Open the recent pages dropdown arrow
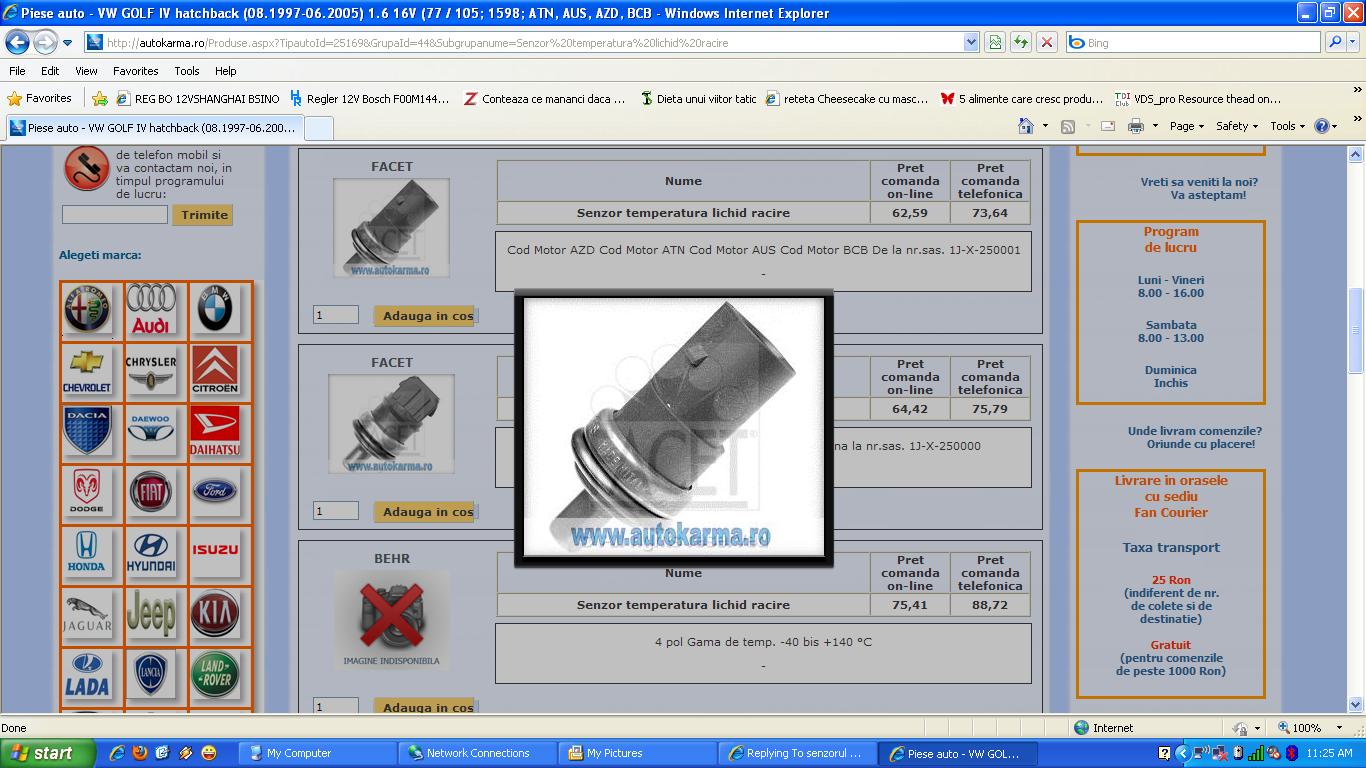 point(67,43)
